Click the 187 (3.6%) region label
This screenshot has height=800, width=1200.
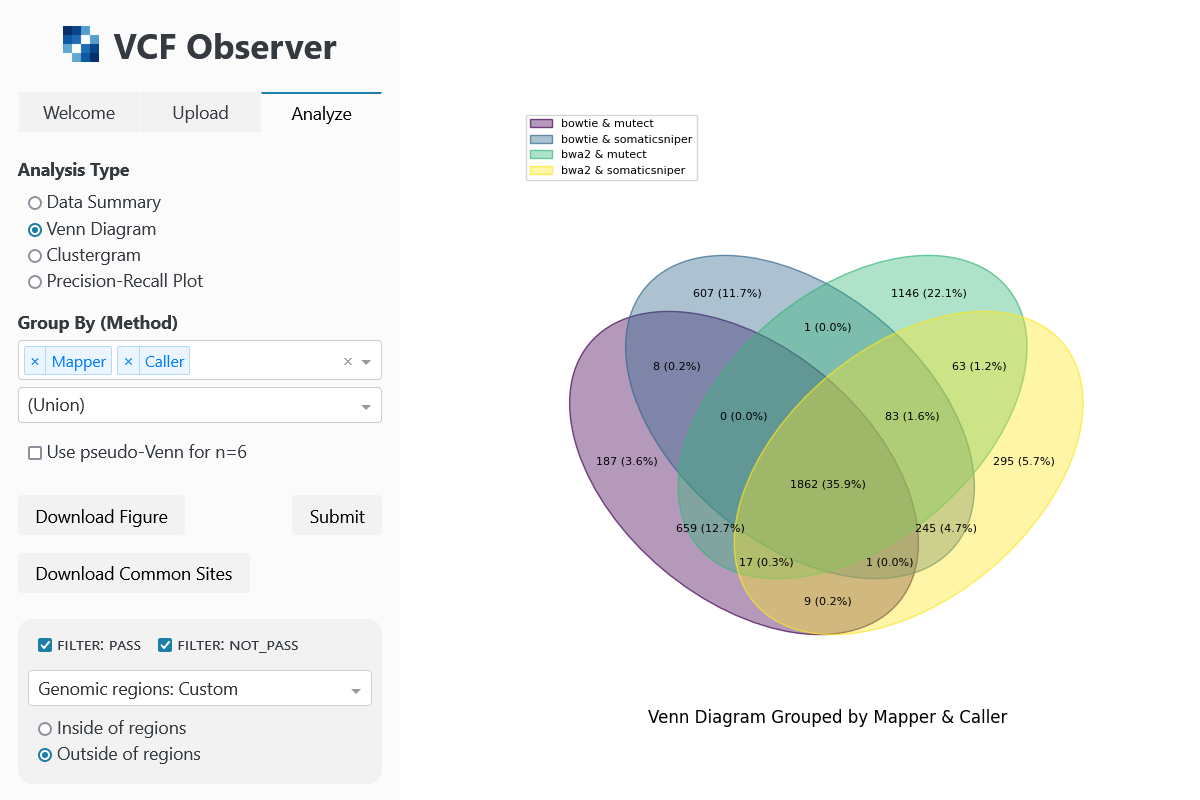[627, 461]
